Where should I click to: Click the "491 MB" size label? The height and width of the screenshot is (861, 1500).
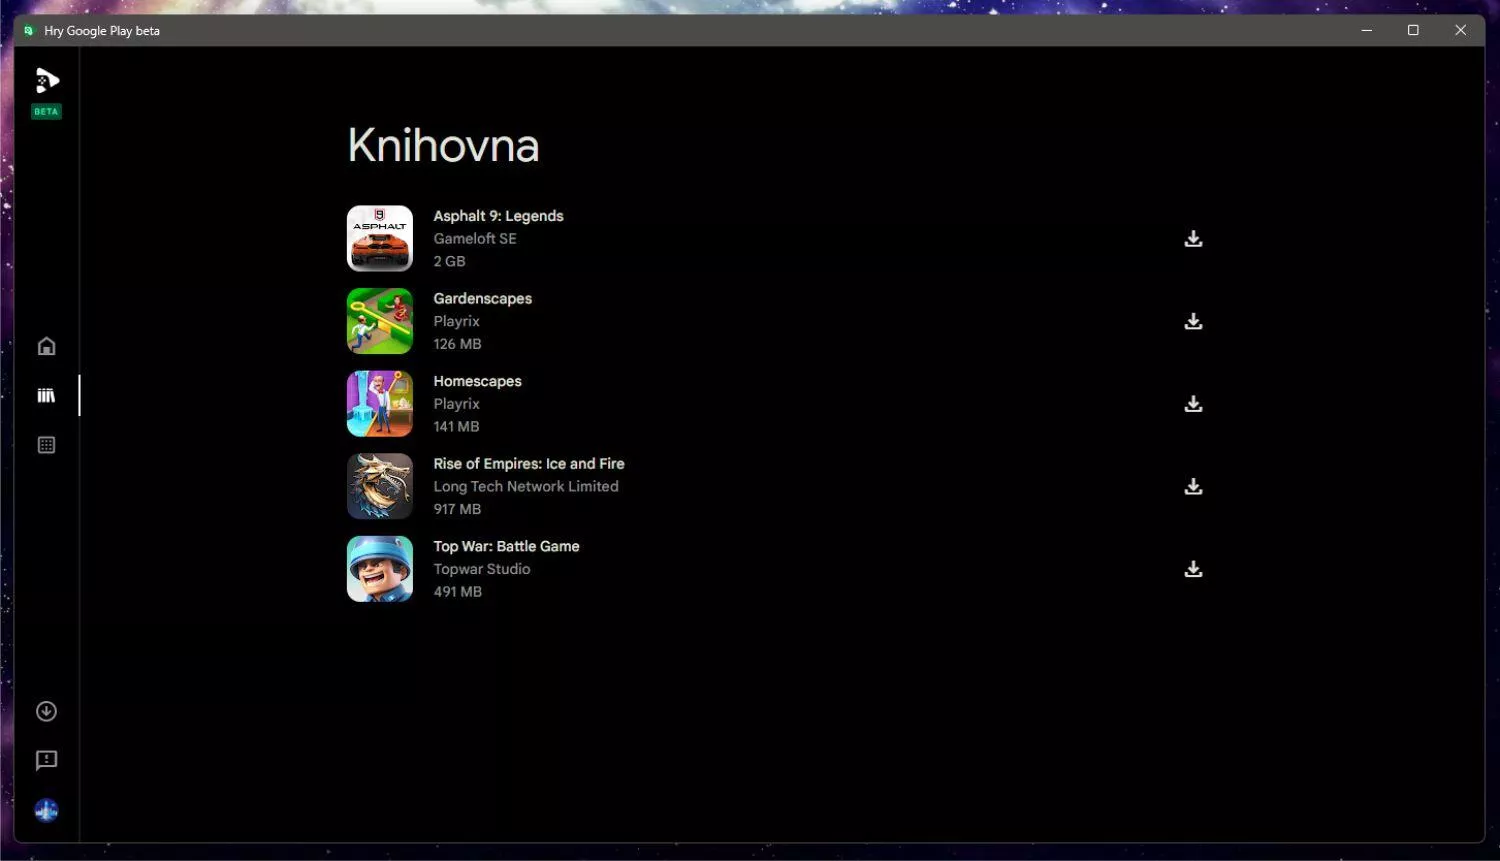458,592
